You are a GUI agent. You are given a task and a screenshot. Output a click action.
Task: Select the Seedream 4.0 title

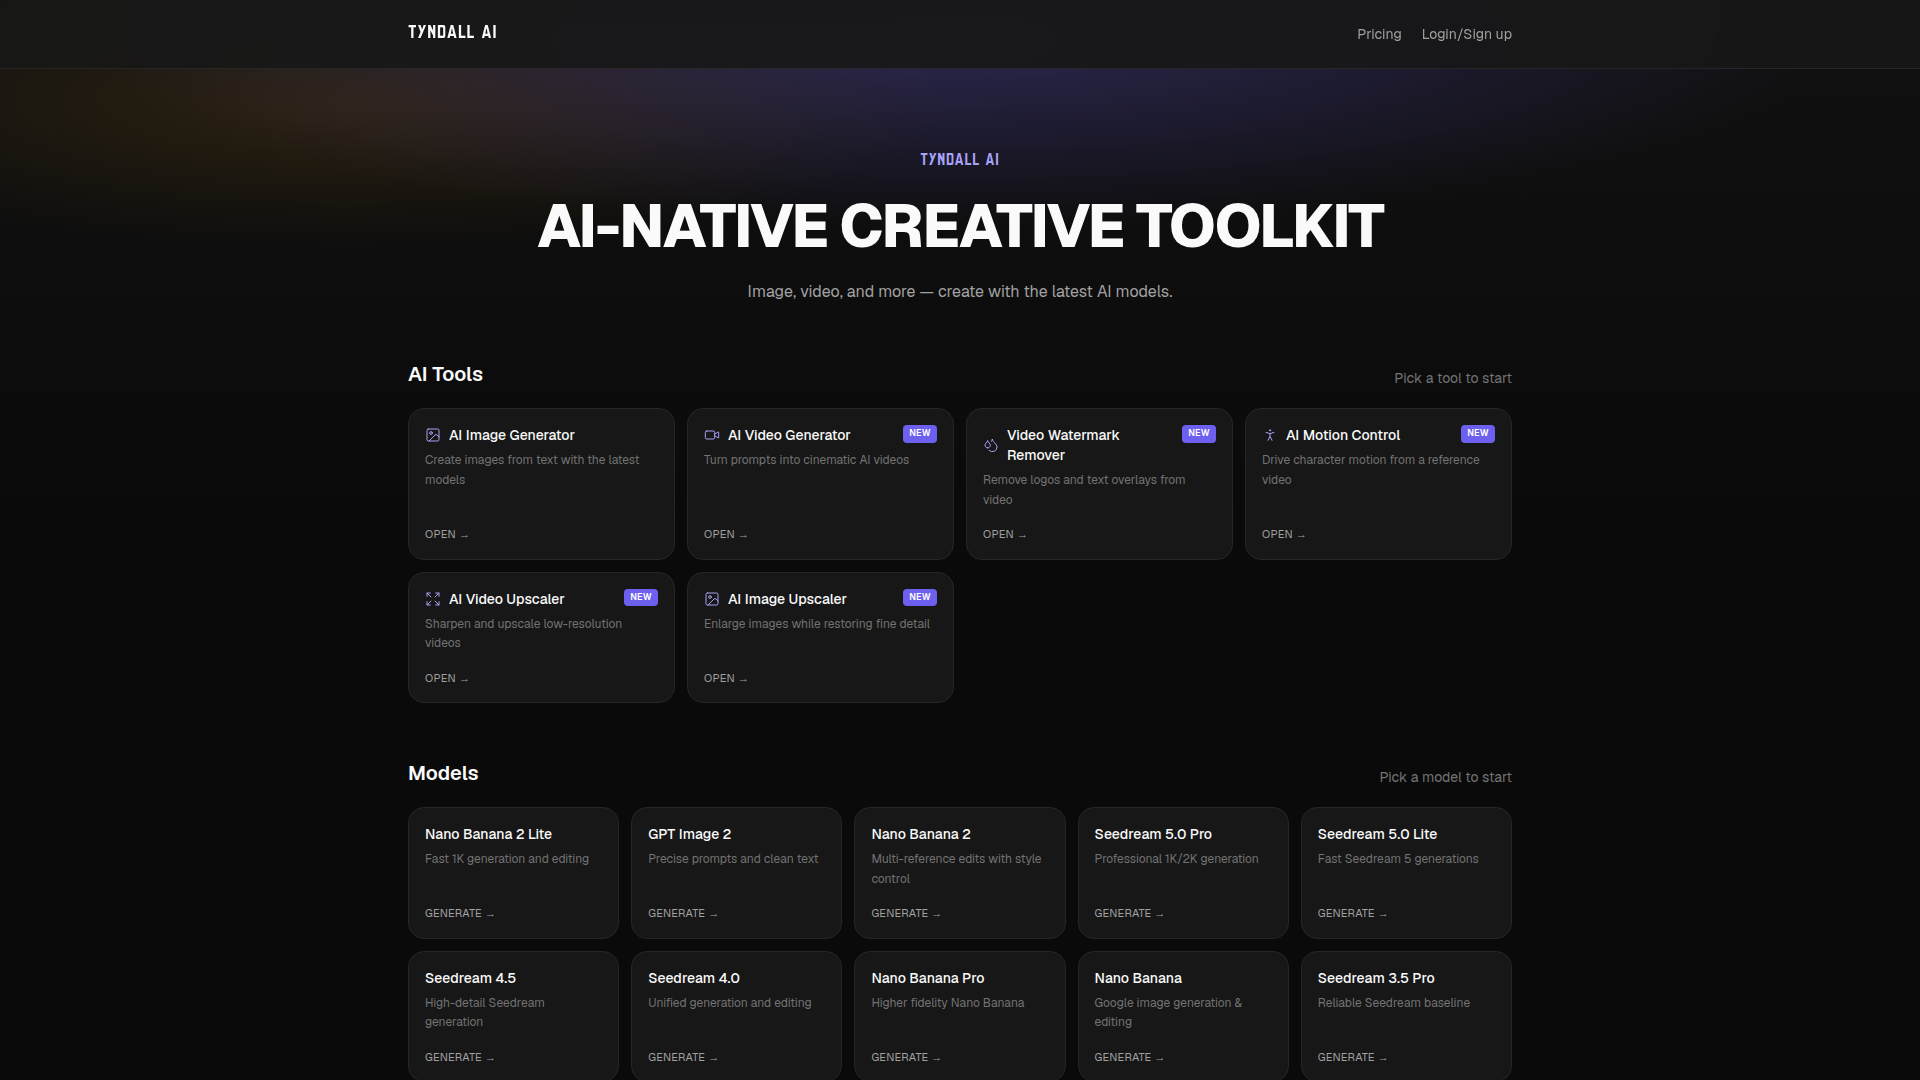tap(694, 978)
